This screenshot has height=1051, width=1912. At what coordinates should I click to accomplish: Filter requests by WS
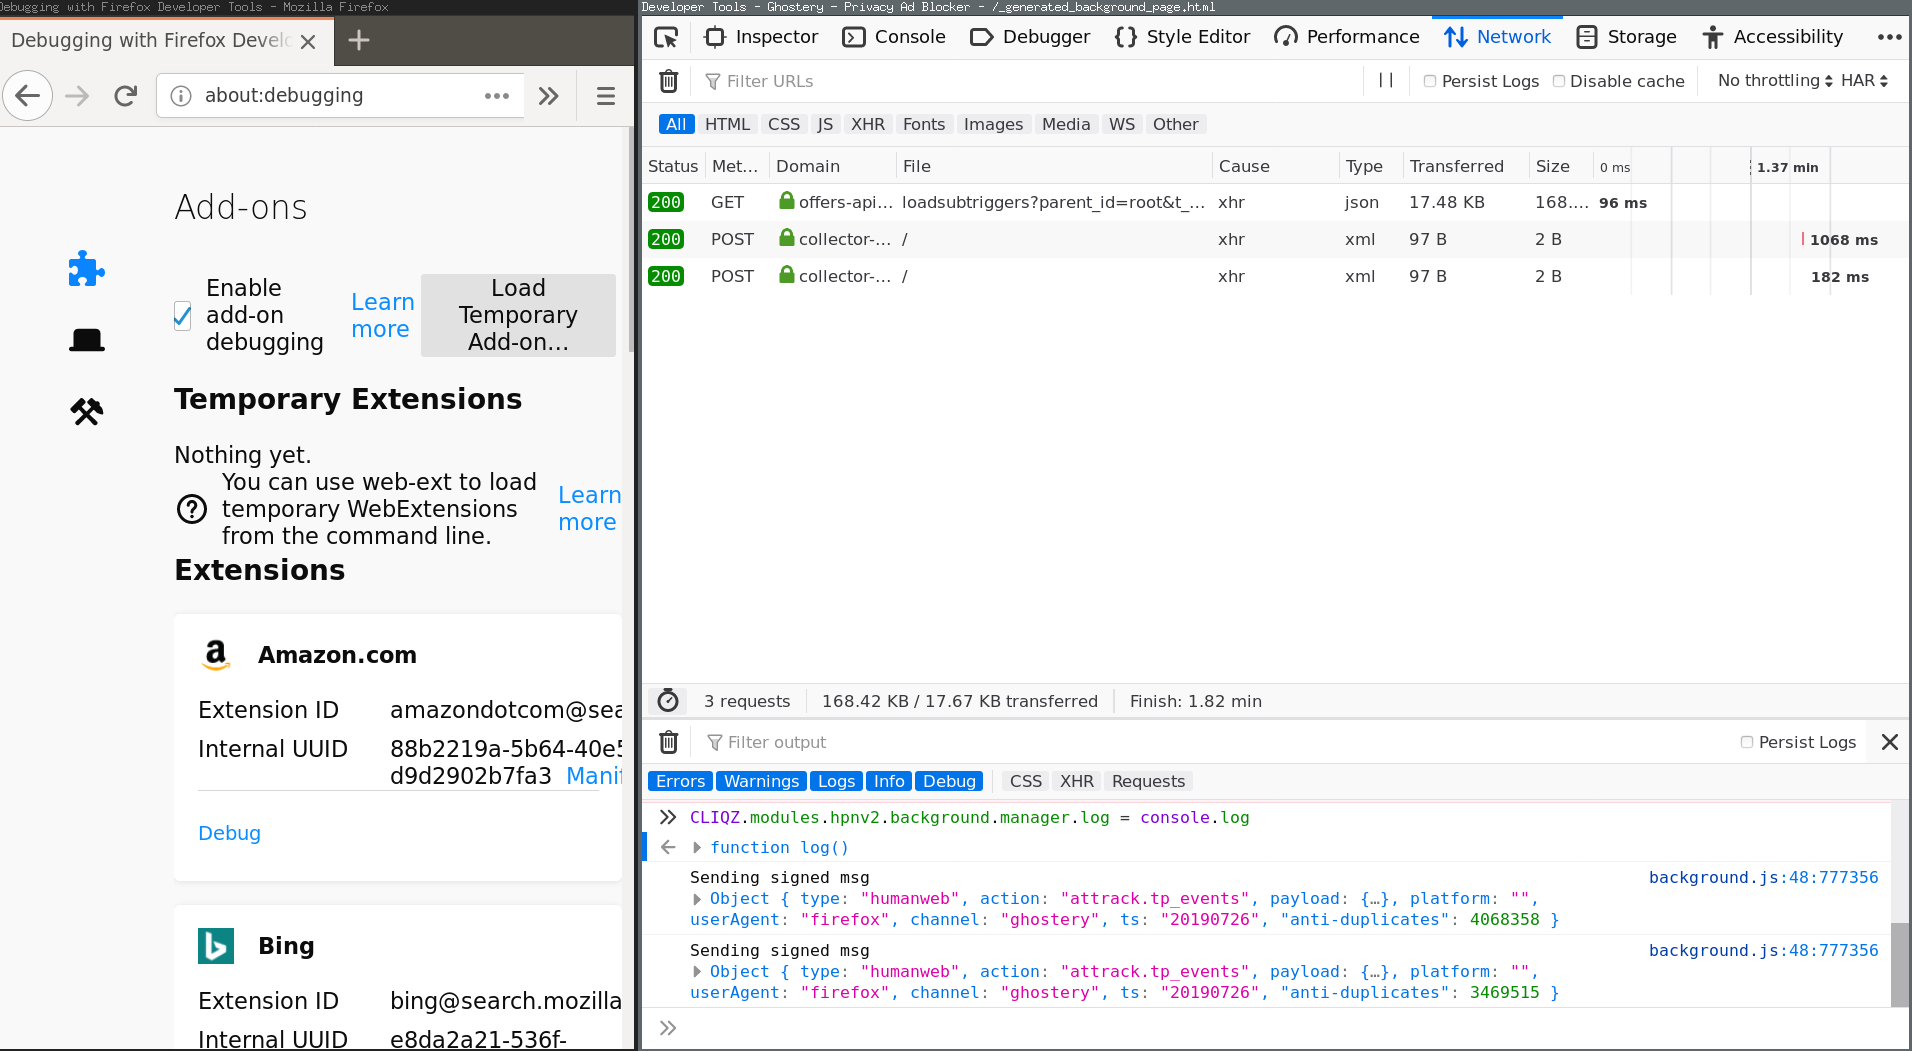pos(1122,124)
